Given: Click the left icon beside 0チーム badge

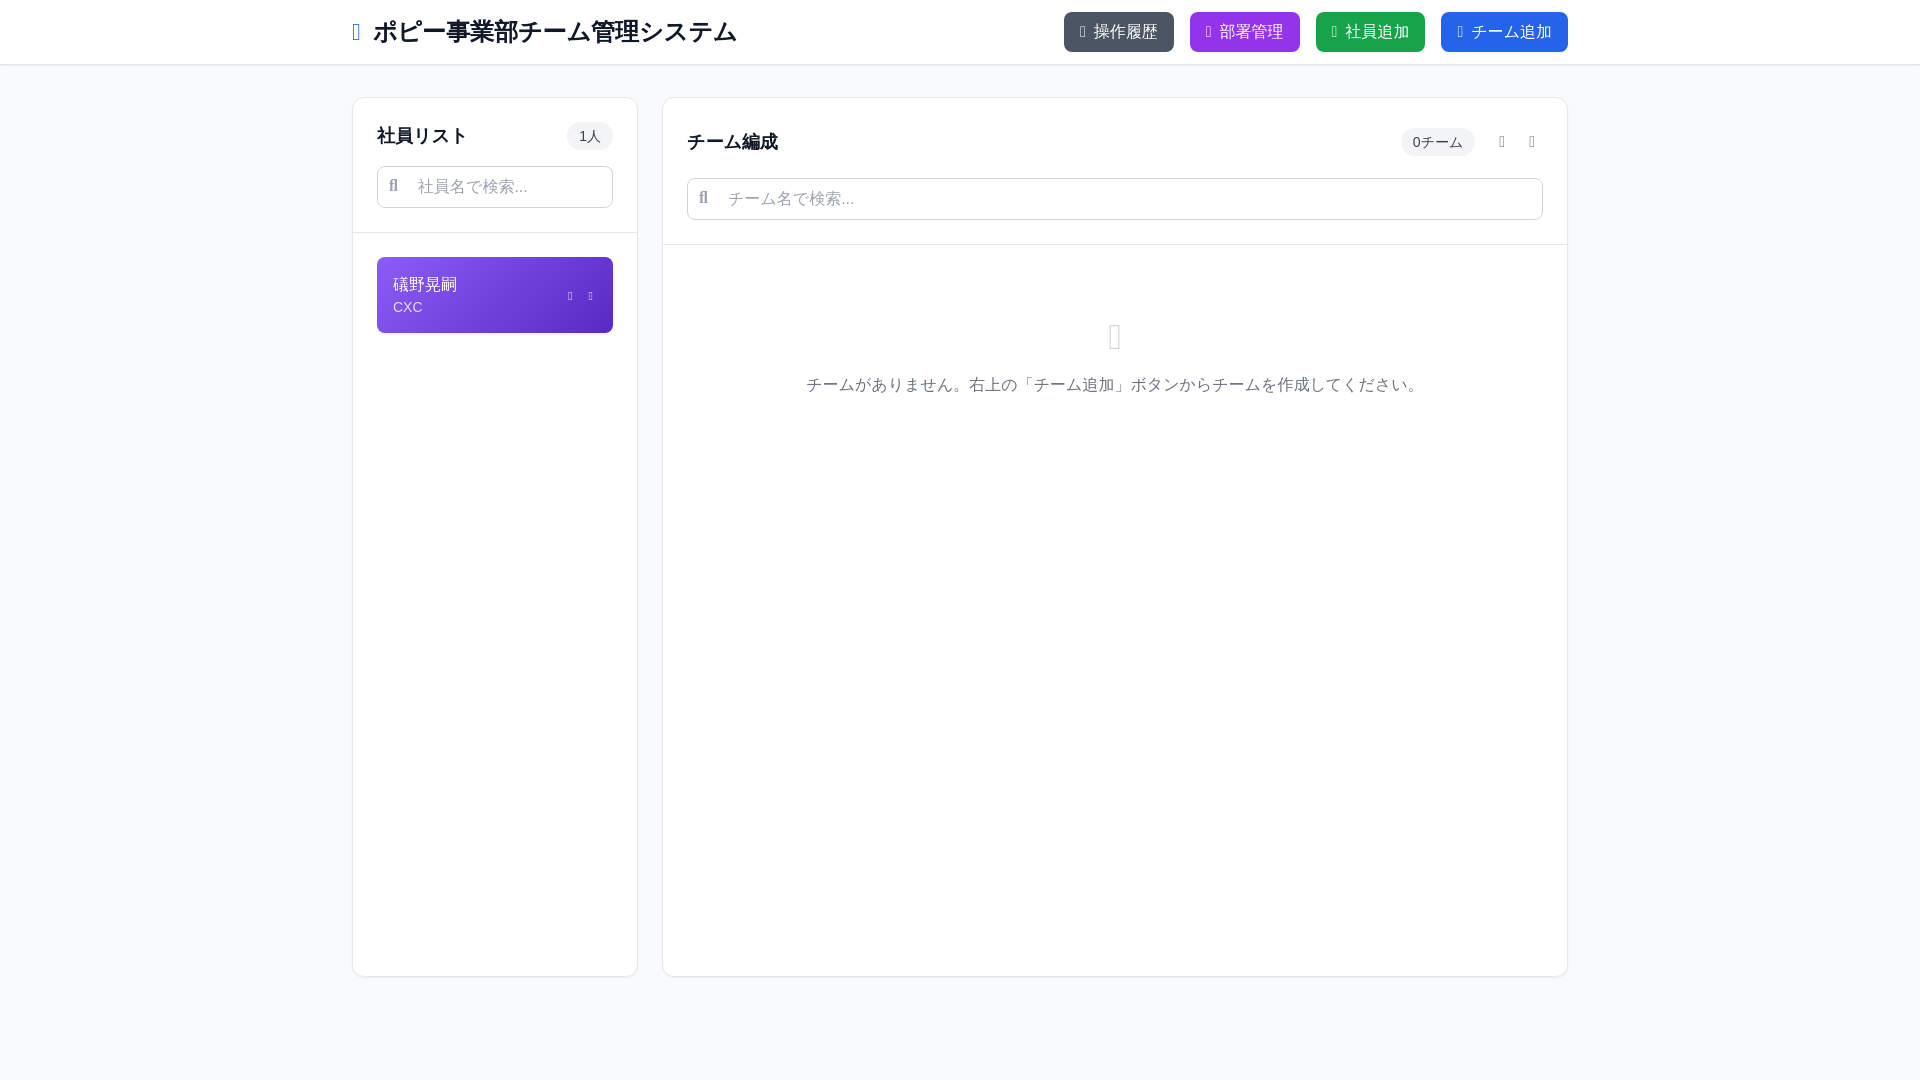Looking at the screenshot, I should pyautogui.click(x=1502, y=142).
